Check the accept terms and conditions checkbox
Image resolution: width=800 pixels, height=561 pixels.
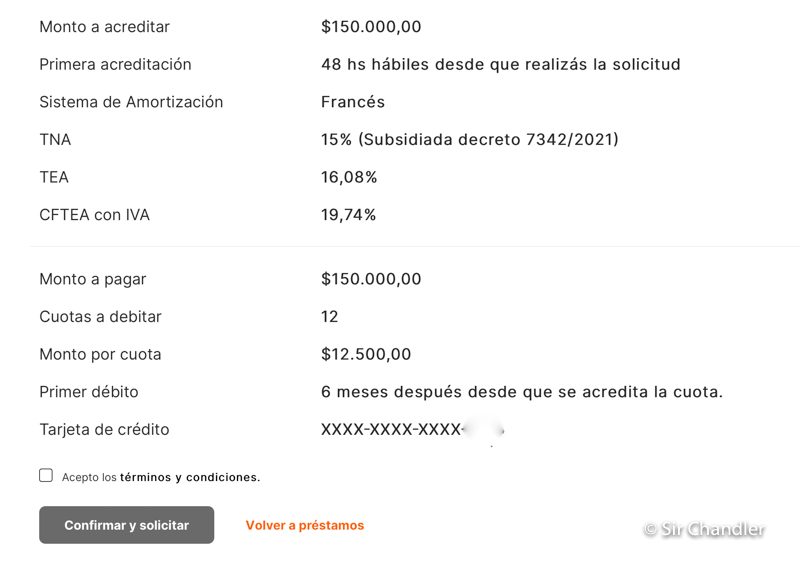click(x=46, y=475)
